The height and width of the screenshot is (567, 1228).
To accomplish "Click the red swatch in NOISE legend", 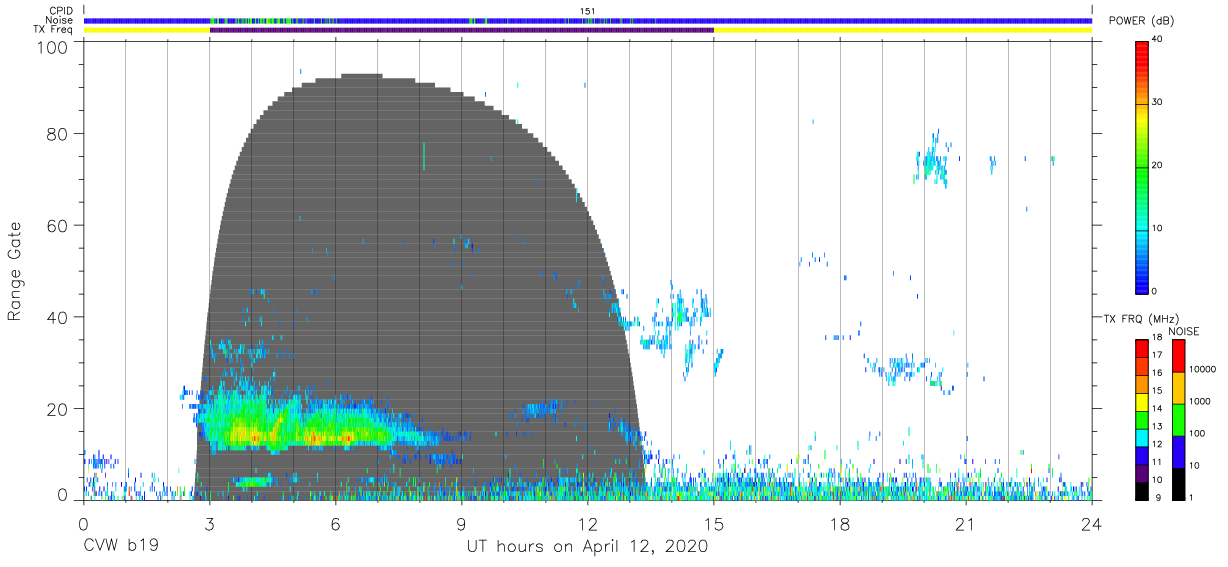I will 1178,355.
